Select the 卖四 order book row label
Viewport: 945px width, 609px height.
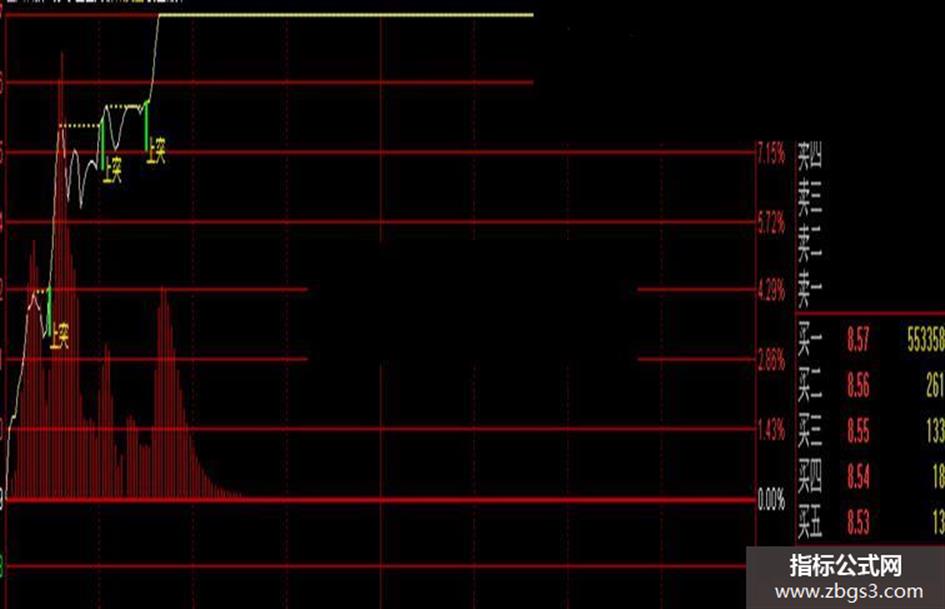[x=809, y=156]
